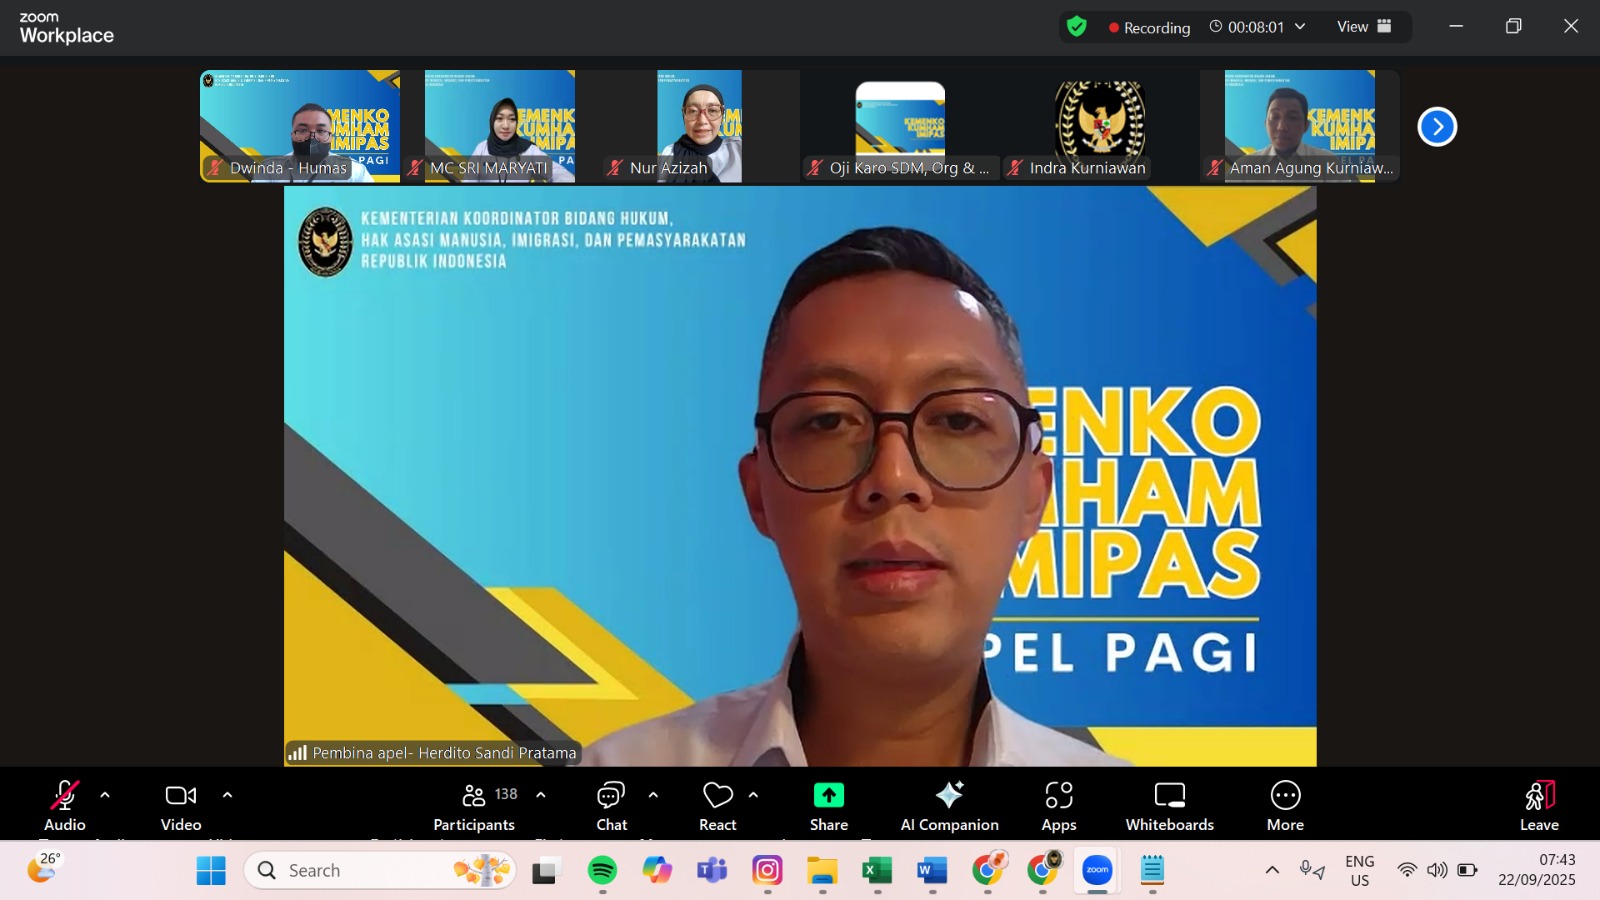Open the Chat panel
Viewport: 1600px width, 900px height.
point(611,806)
